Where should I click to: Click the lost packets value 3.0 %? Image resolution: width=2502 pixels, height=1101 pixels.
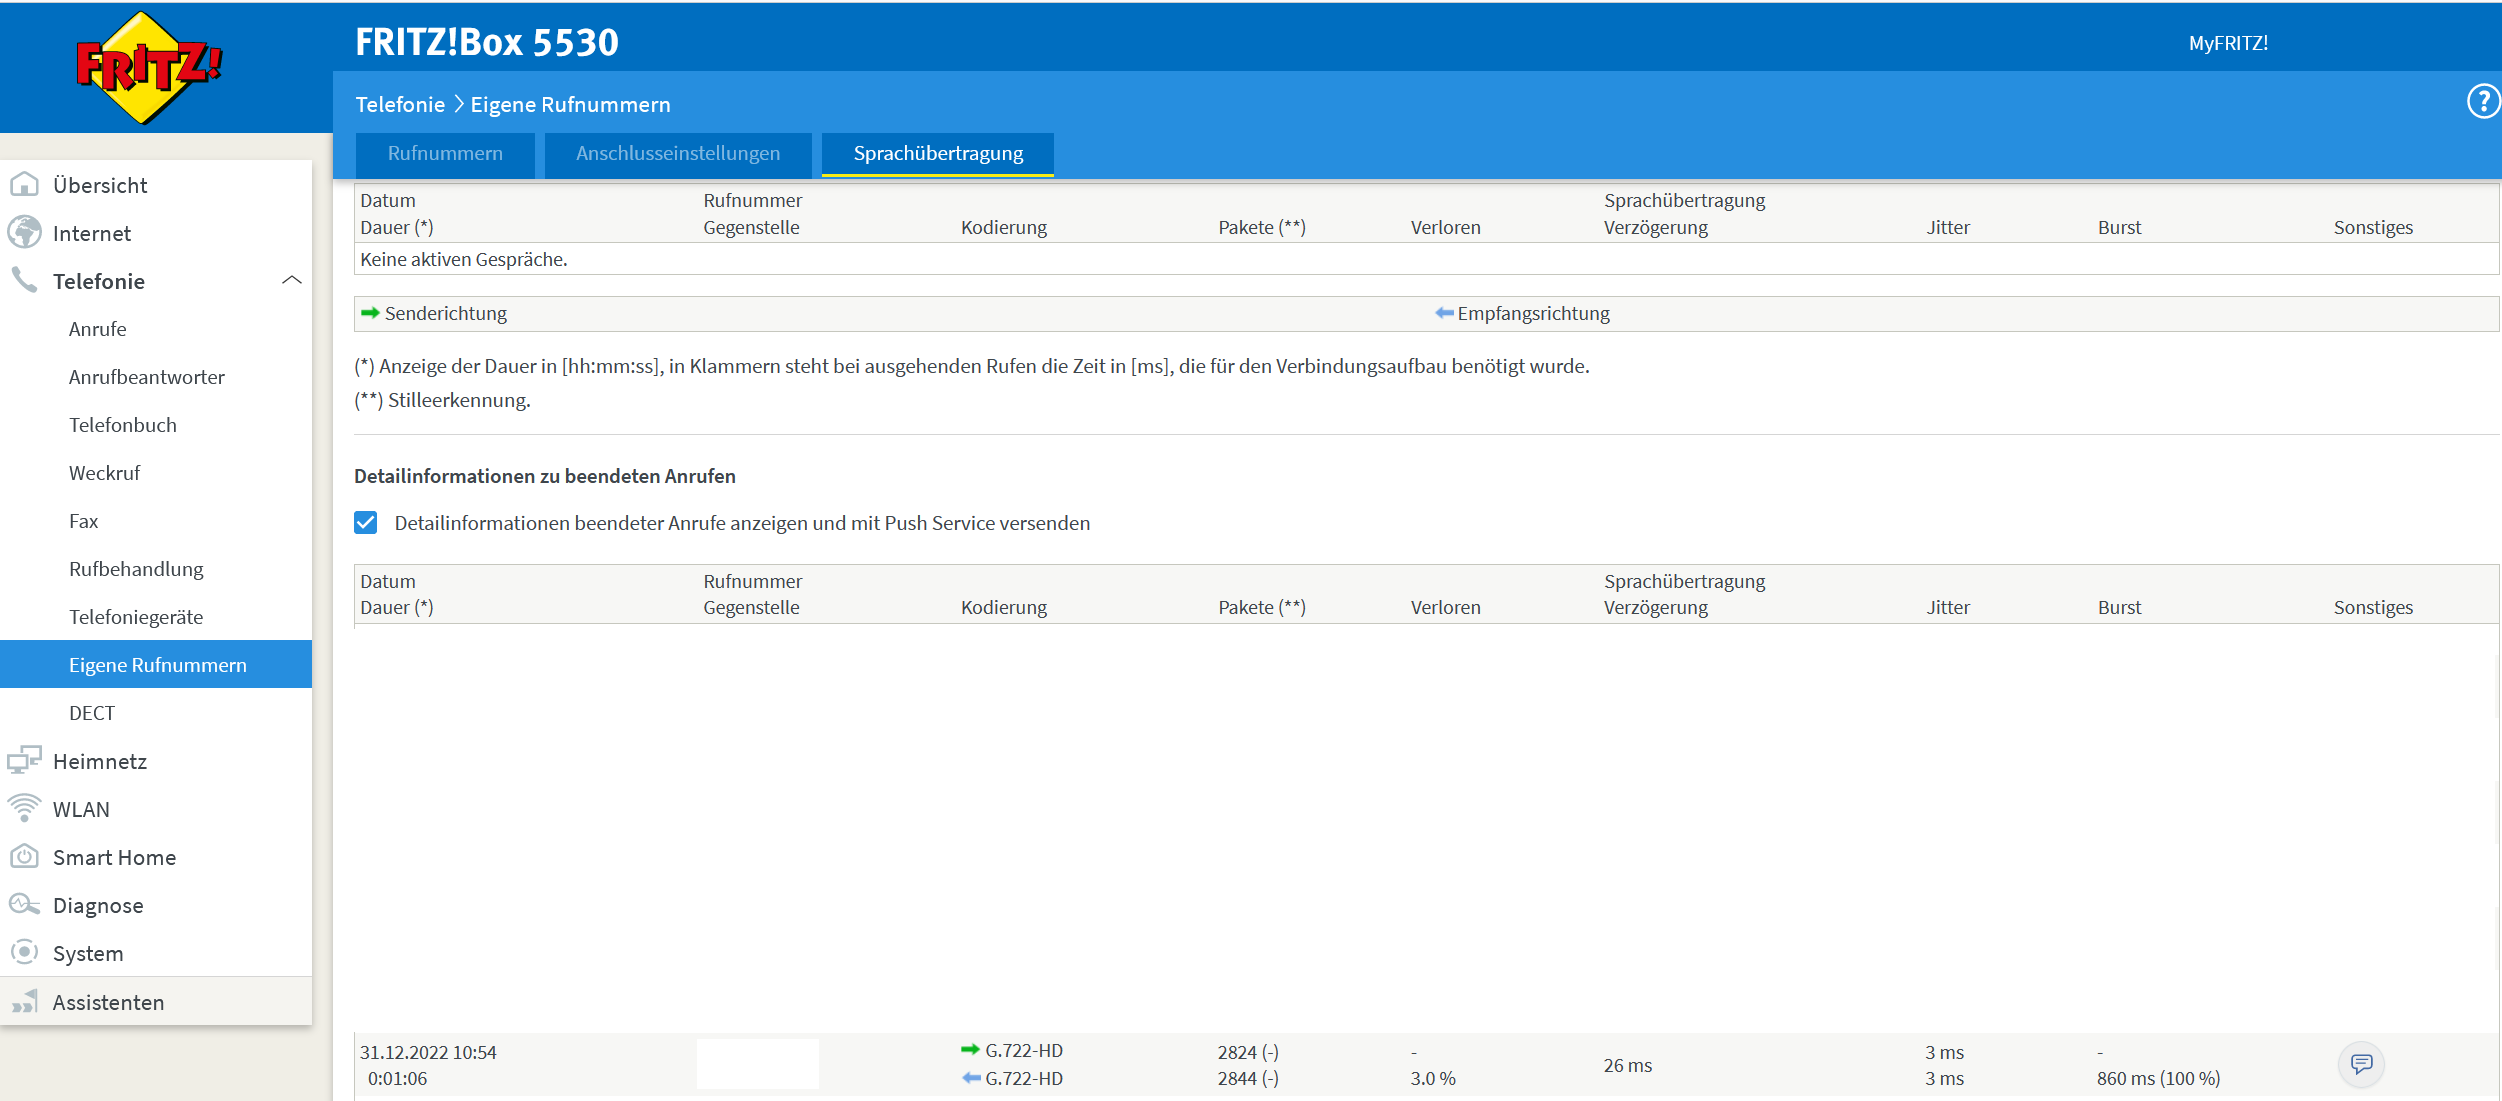point(1433,1078)
